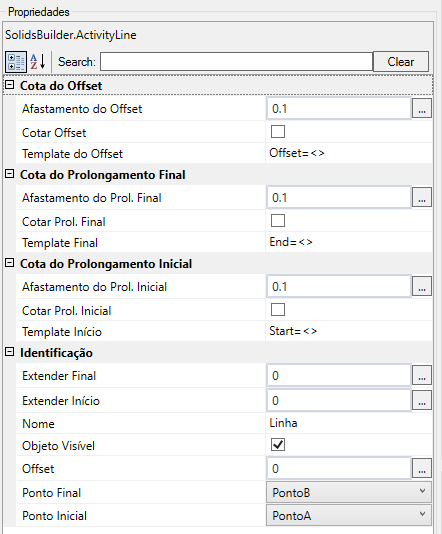Open ellipsis editor for Offset value

click(422, 468)
